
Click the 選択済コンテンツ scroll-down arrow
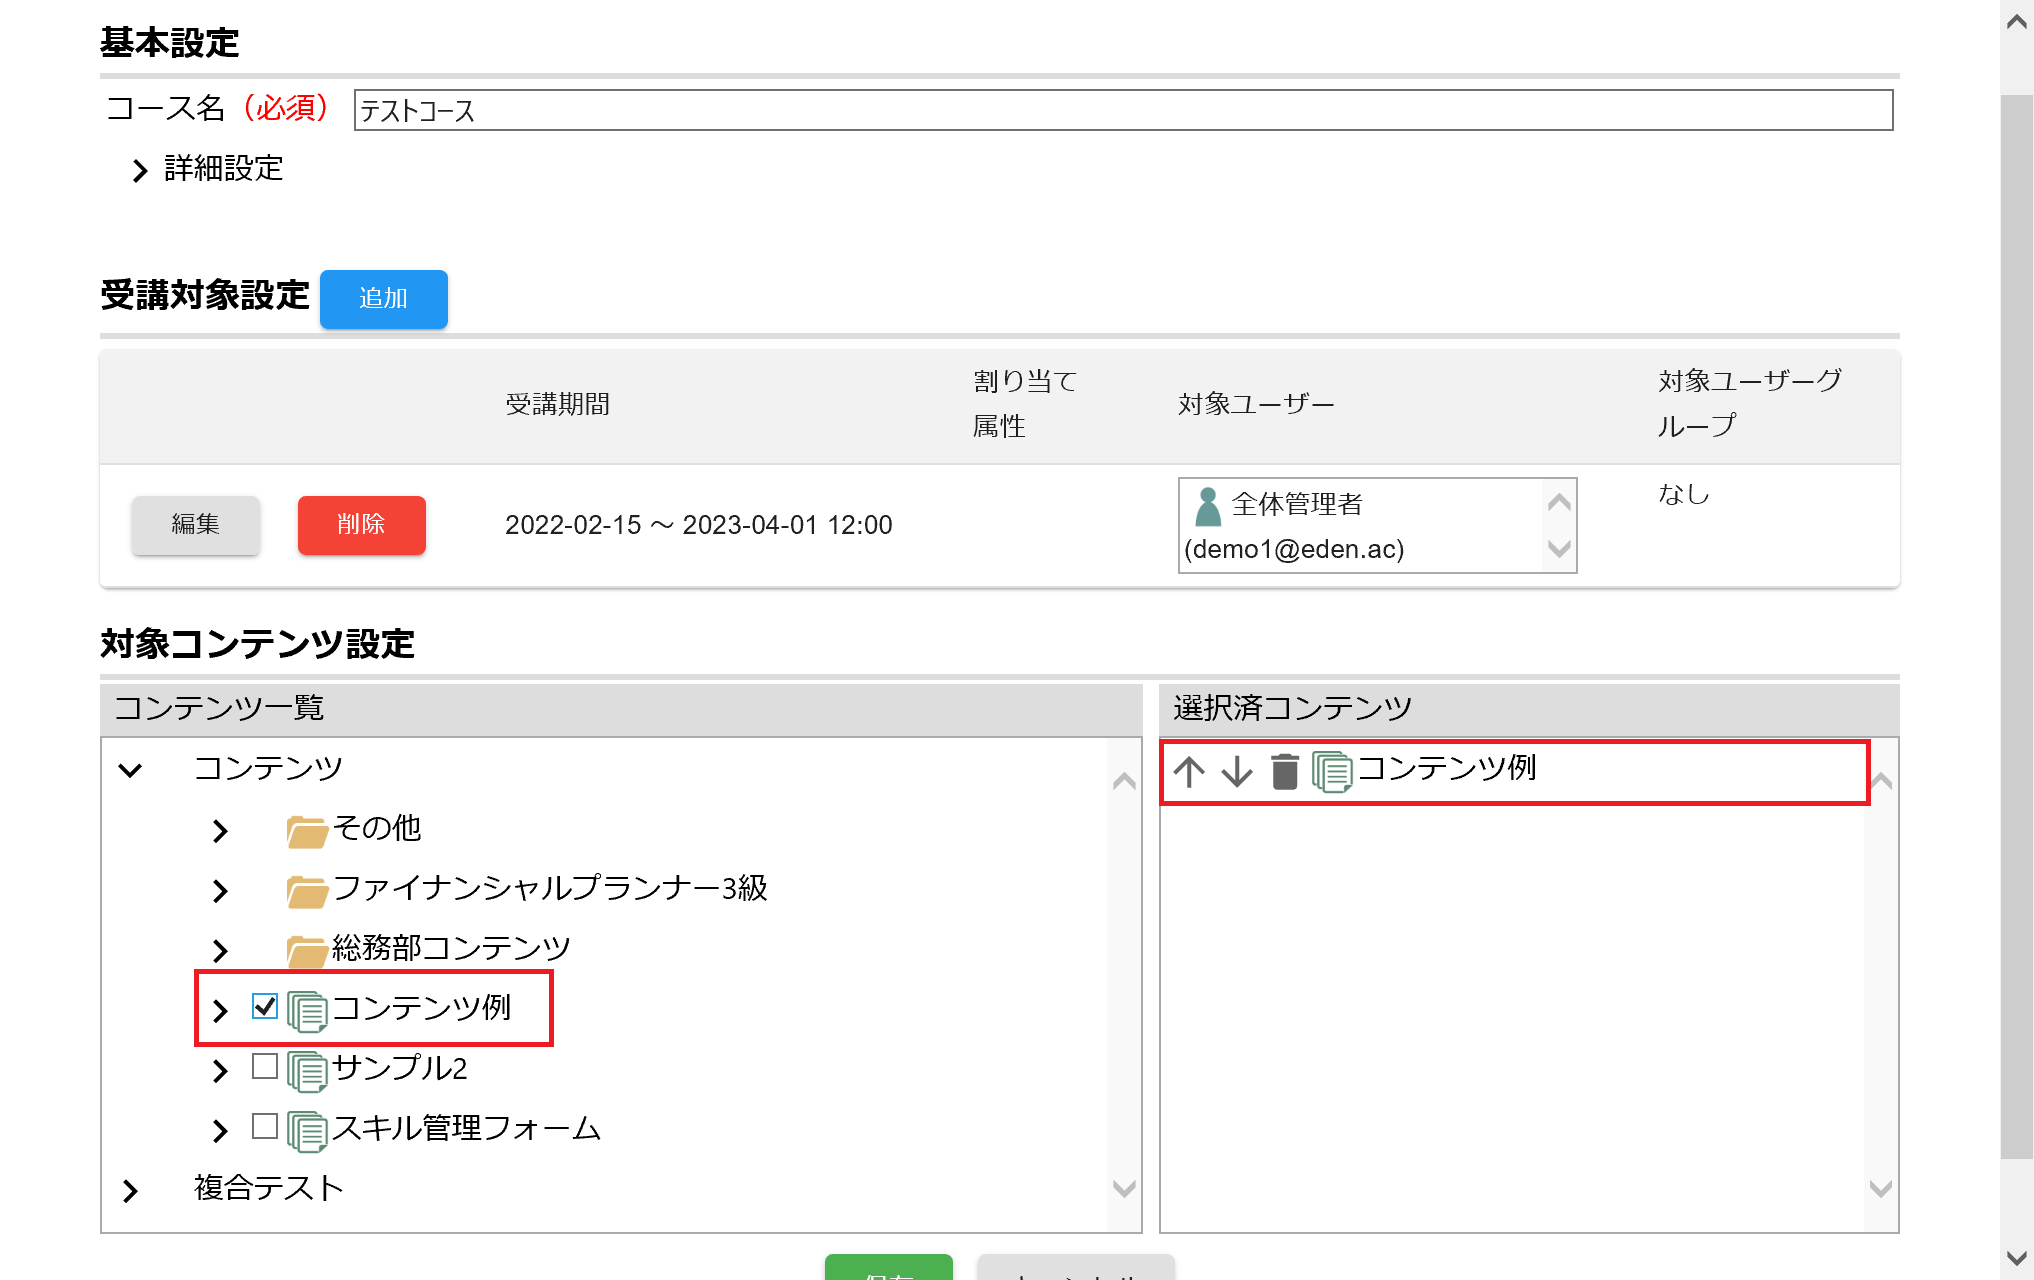tap(1880, 1188)
